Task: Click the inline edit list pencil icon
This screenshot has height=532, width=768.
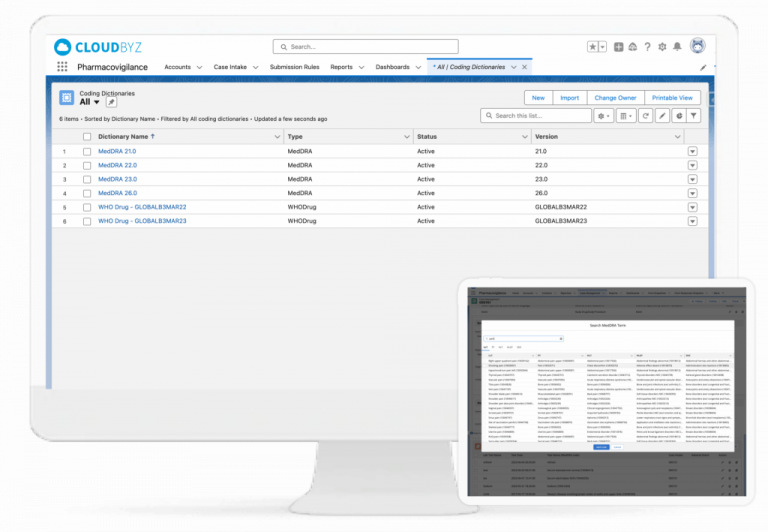Action: pos(662,116)
